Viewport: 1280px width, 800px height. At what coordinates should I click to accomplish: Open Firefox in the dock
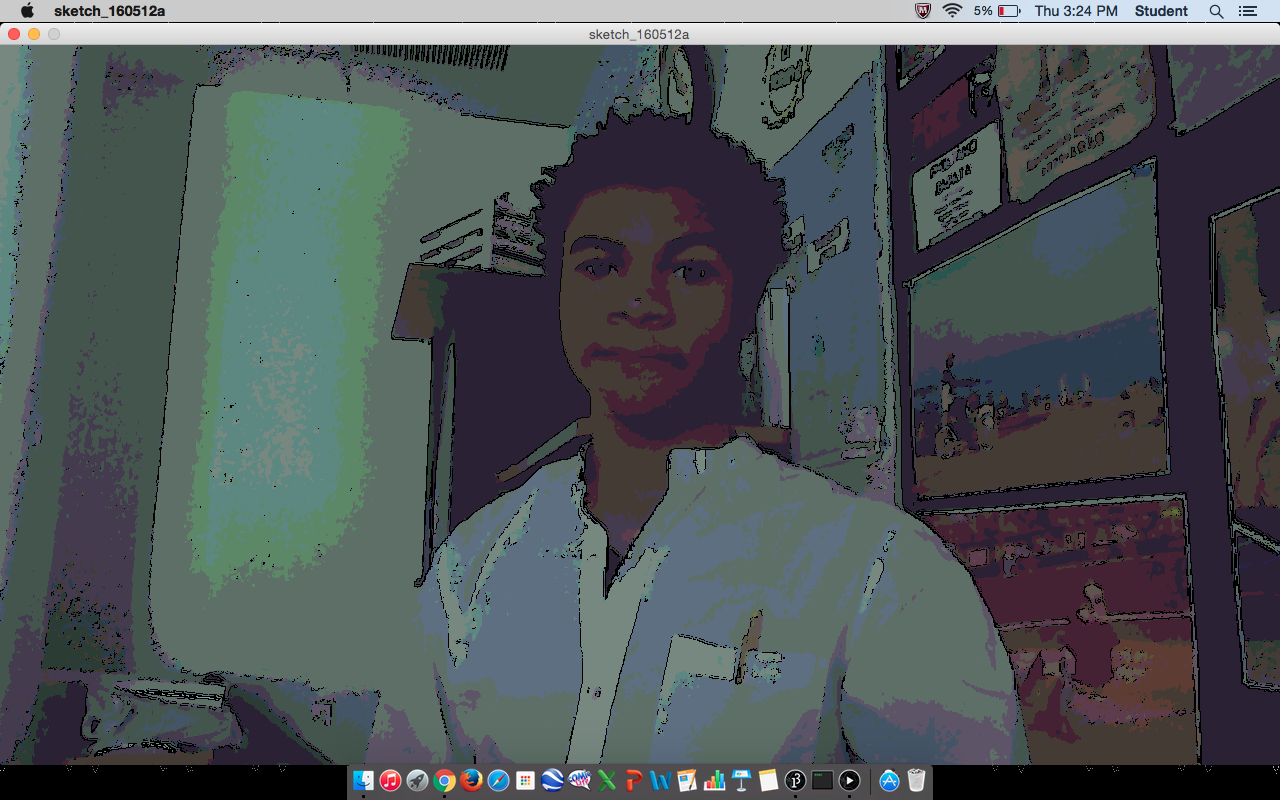click(471, 780)
